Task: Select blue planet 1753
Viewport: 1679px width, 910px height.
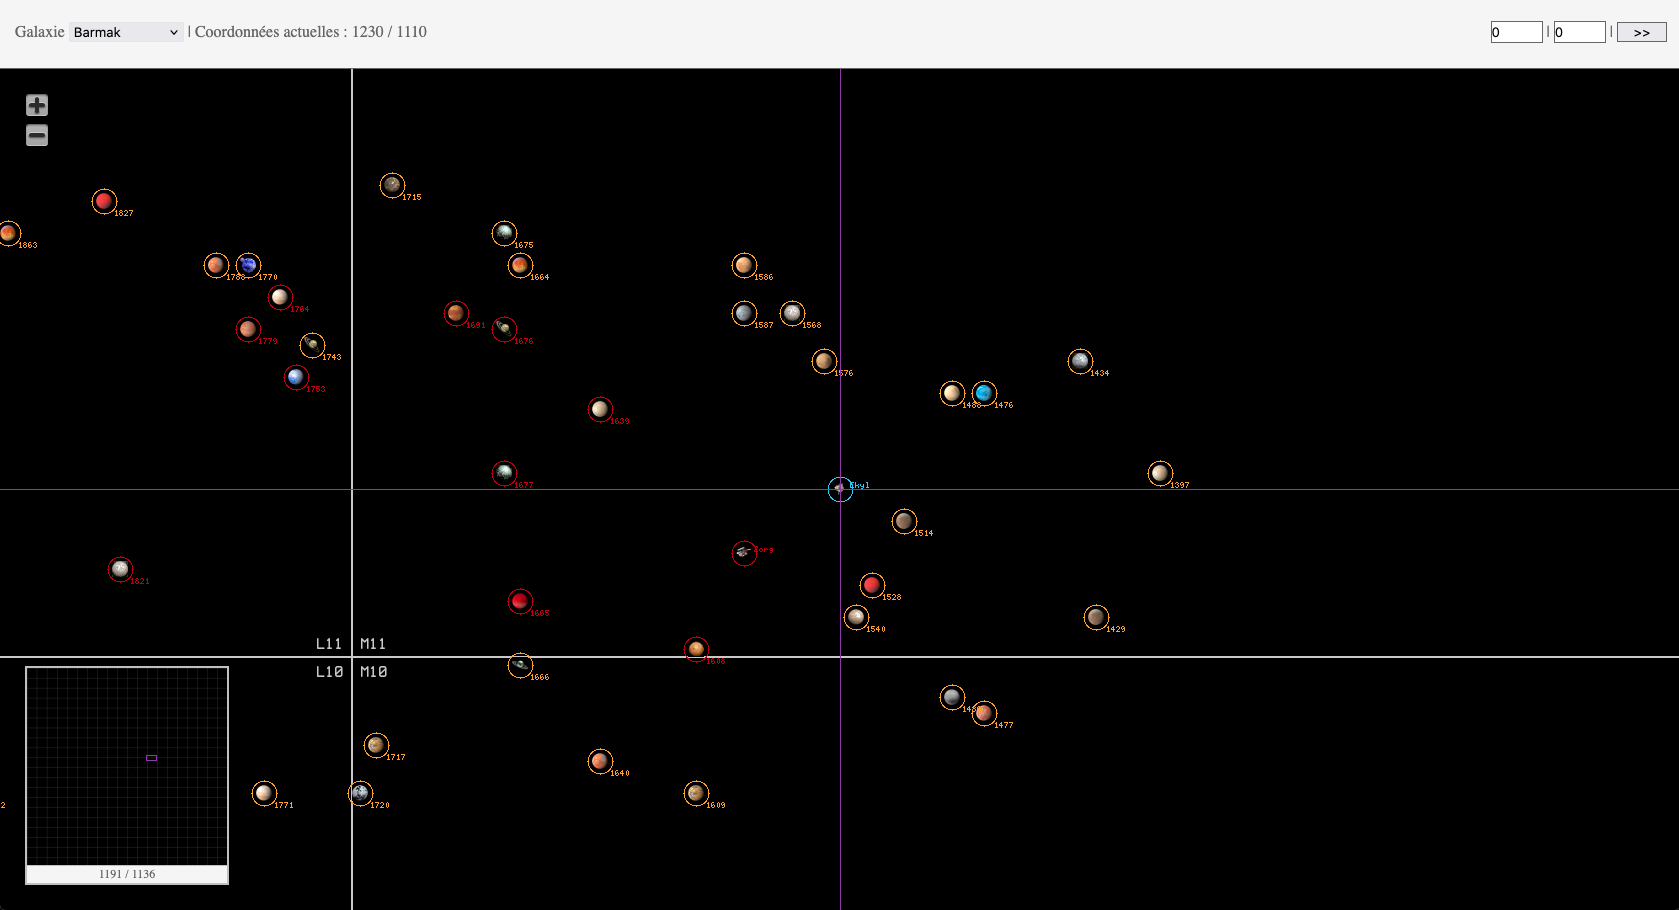Action: point(296,377)
